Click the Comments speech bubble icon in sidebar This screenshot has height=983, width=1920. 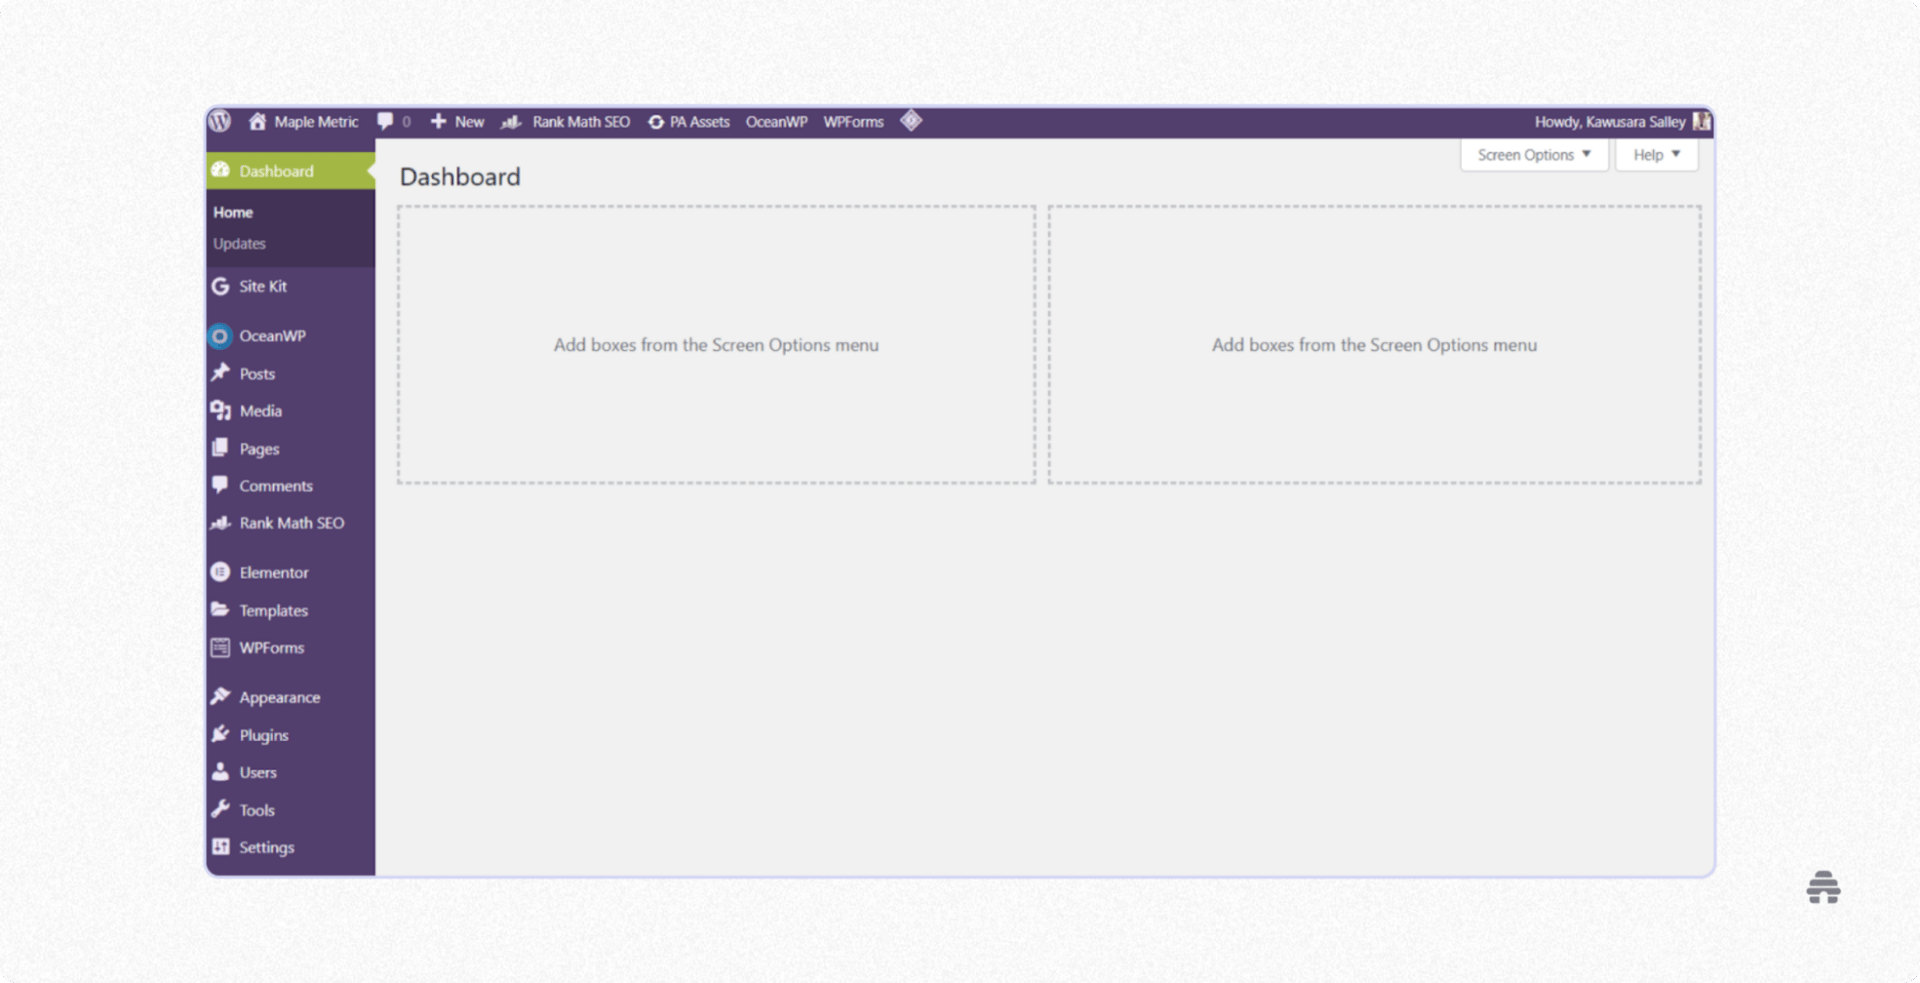point(220,485)
